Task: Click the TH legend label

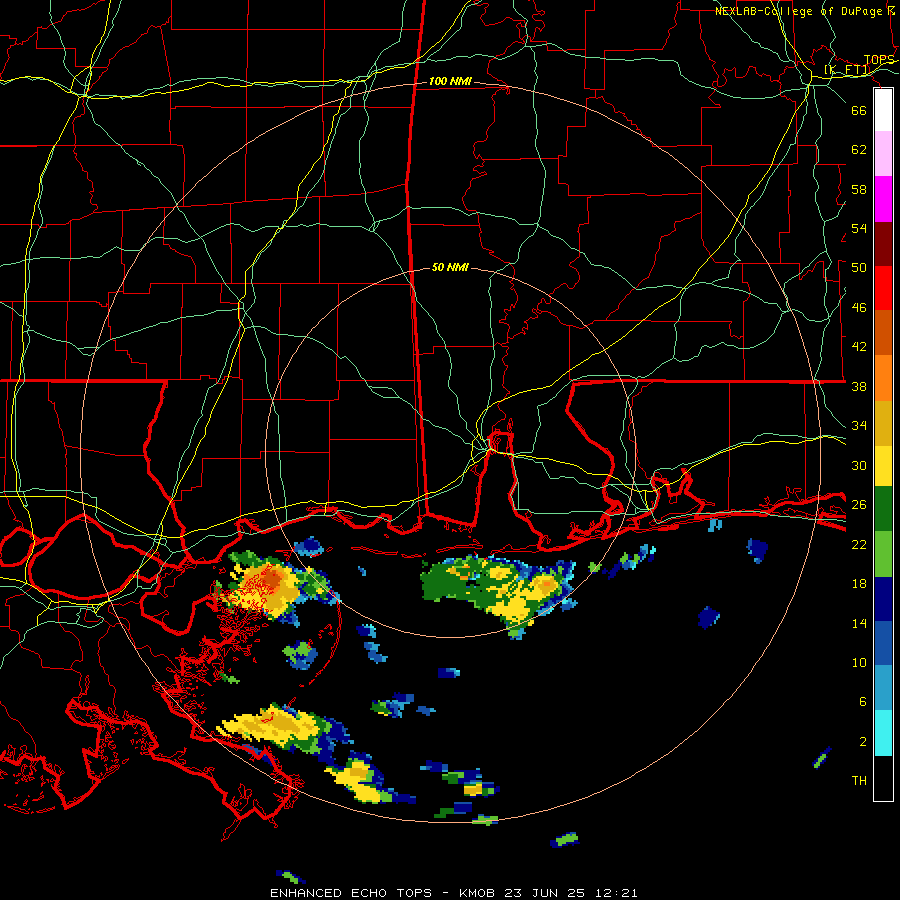Action: [x=859, y=781]
